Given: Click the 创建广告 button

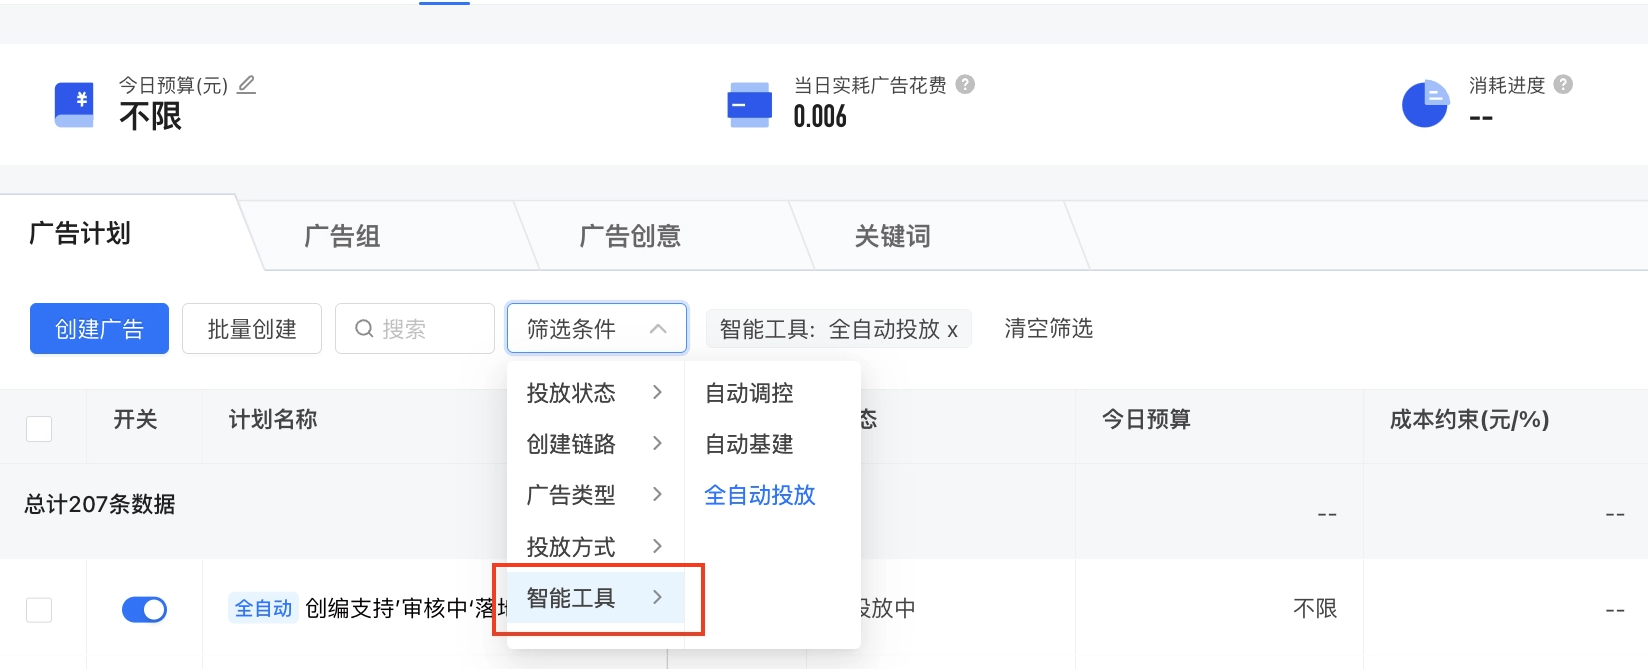Looking at the screenshot, I should pyautogui.click(x=99, y=328).
